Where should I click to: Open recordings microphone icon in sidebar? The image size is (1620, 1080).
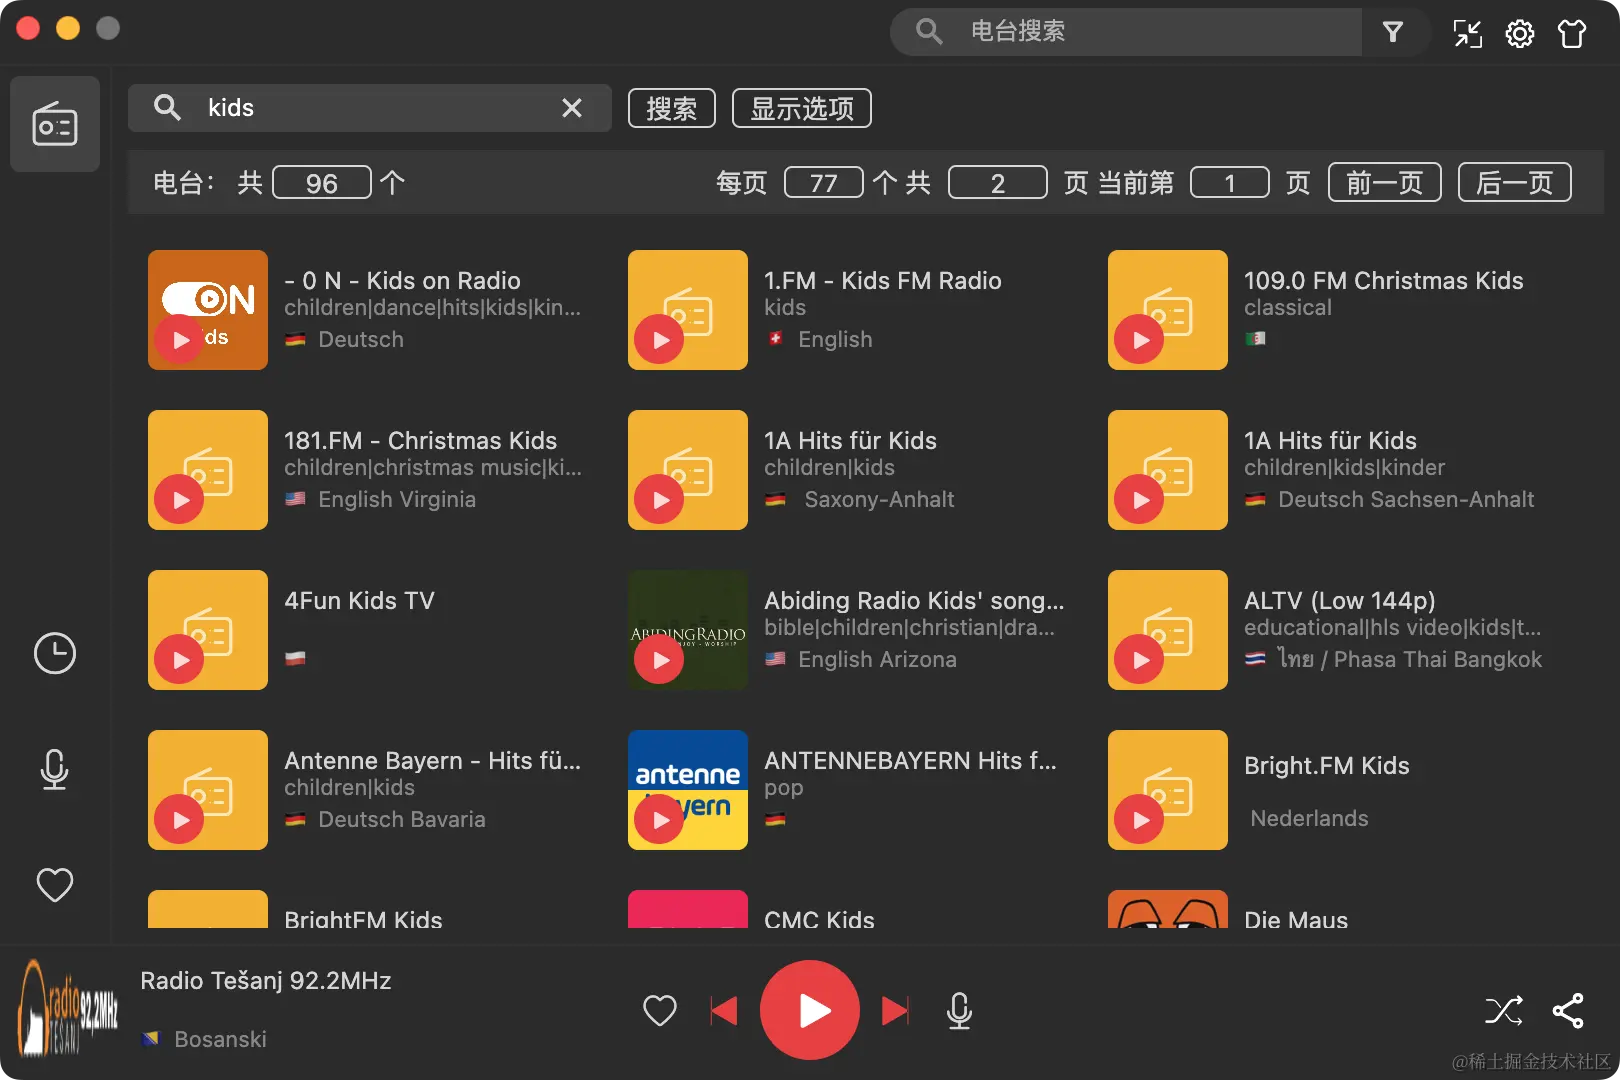pyautogui.click(x=55, y=769)
